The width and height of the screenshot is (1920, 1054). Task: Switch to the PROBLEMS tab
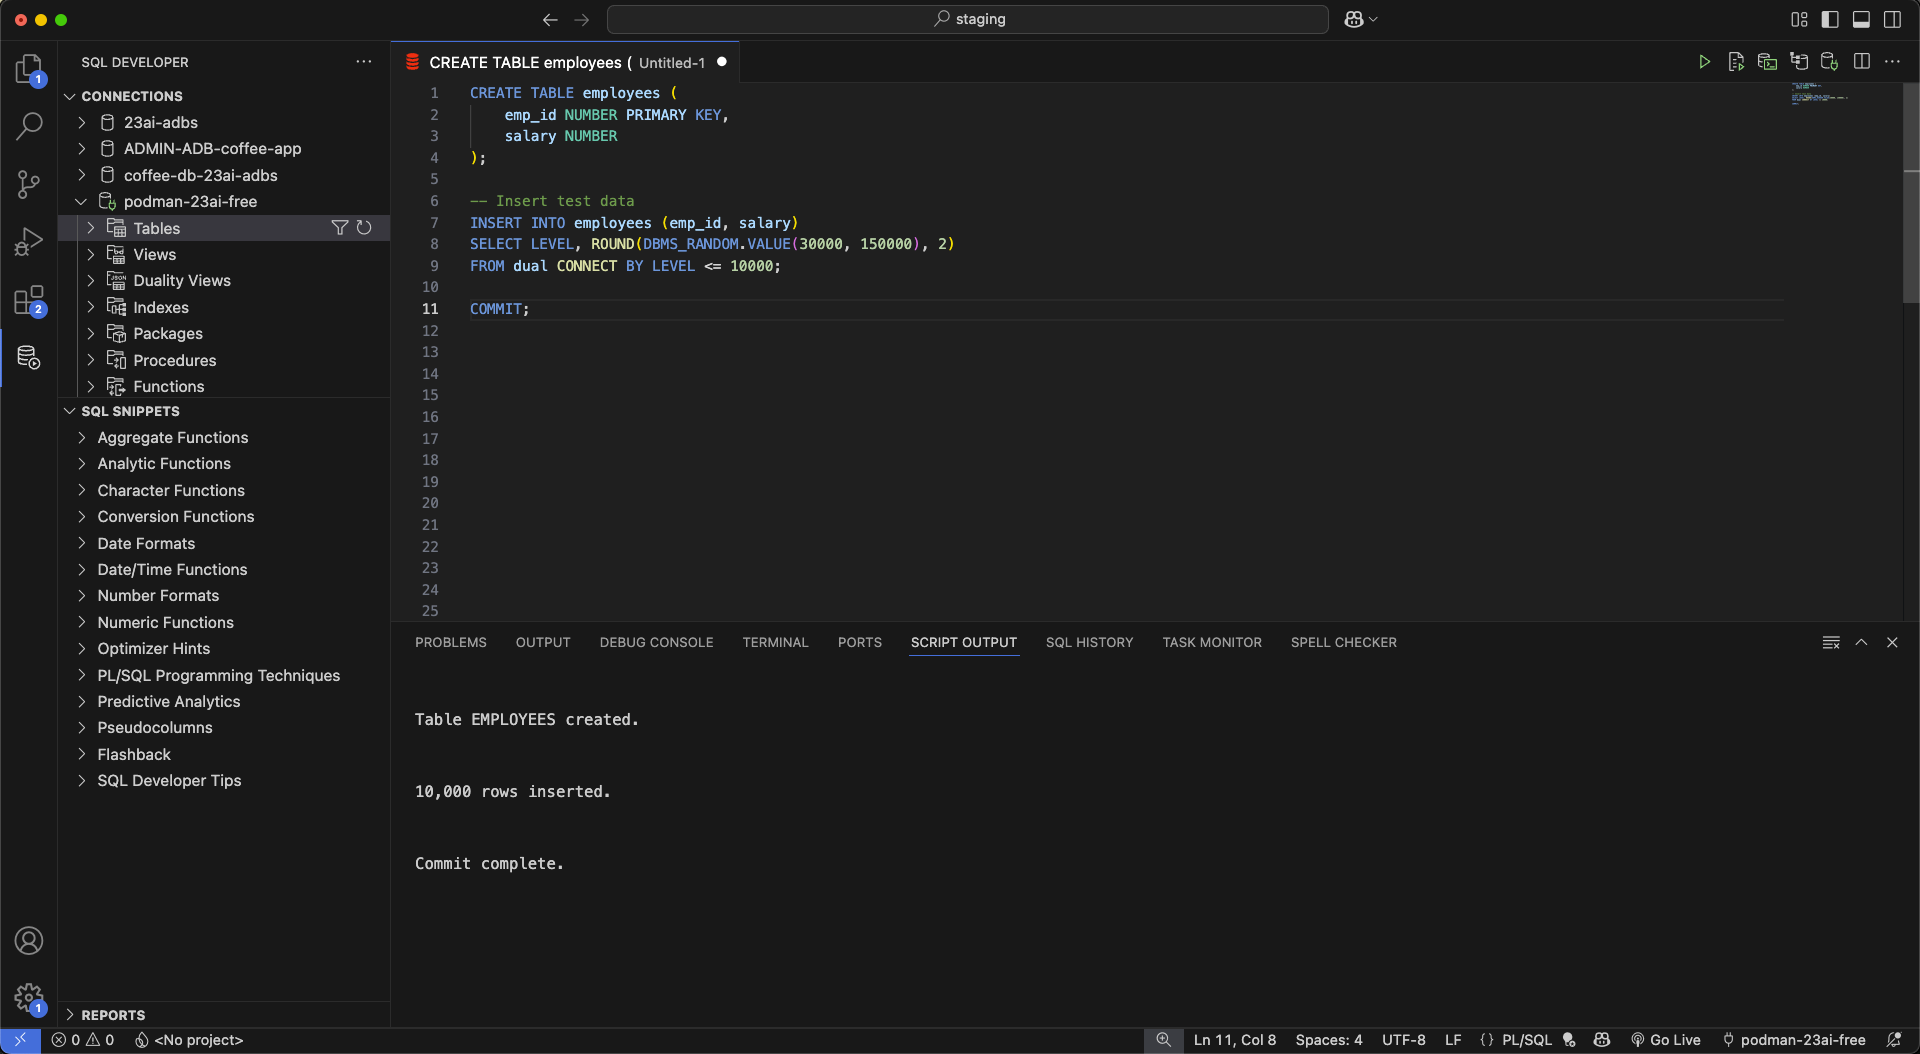[450, 642]
